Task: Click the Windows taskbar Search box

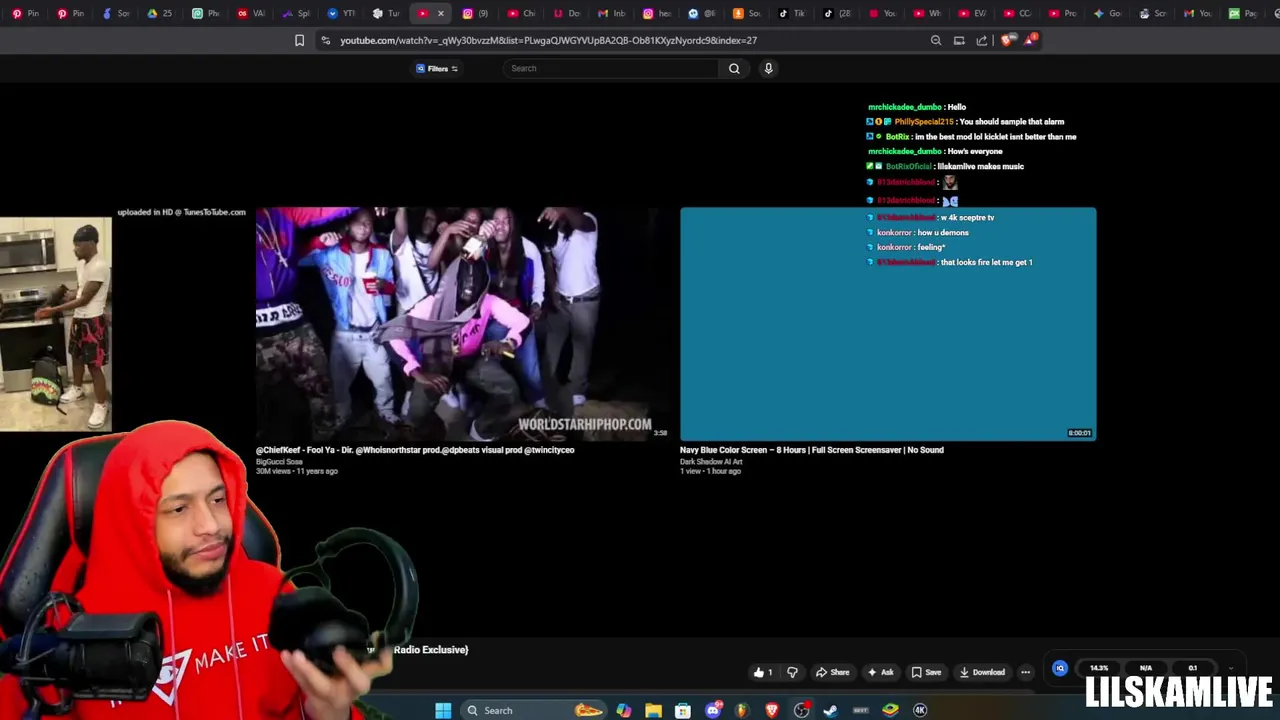Action: tap(535, 710)
